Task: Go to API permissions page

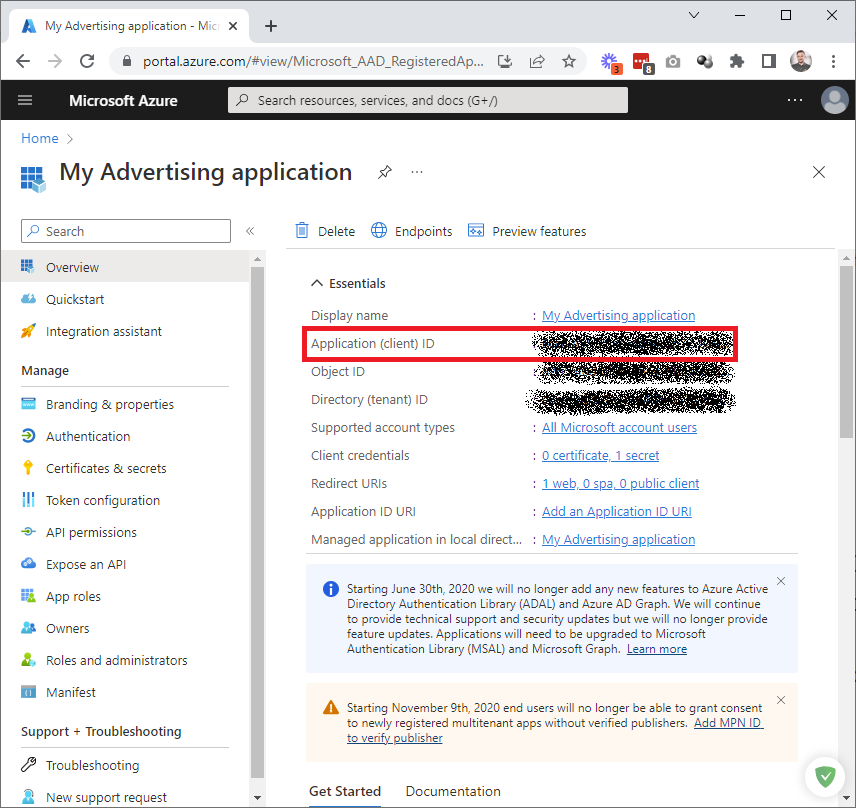Action: coord(91,532)
